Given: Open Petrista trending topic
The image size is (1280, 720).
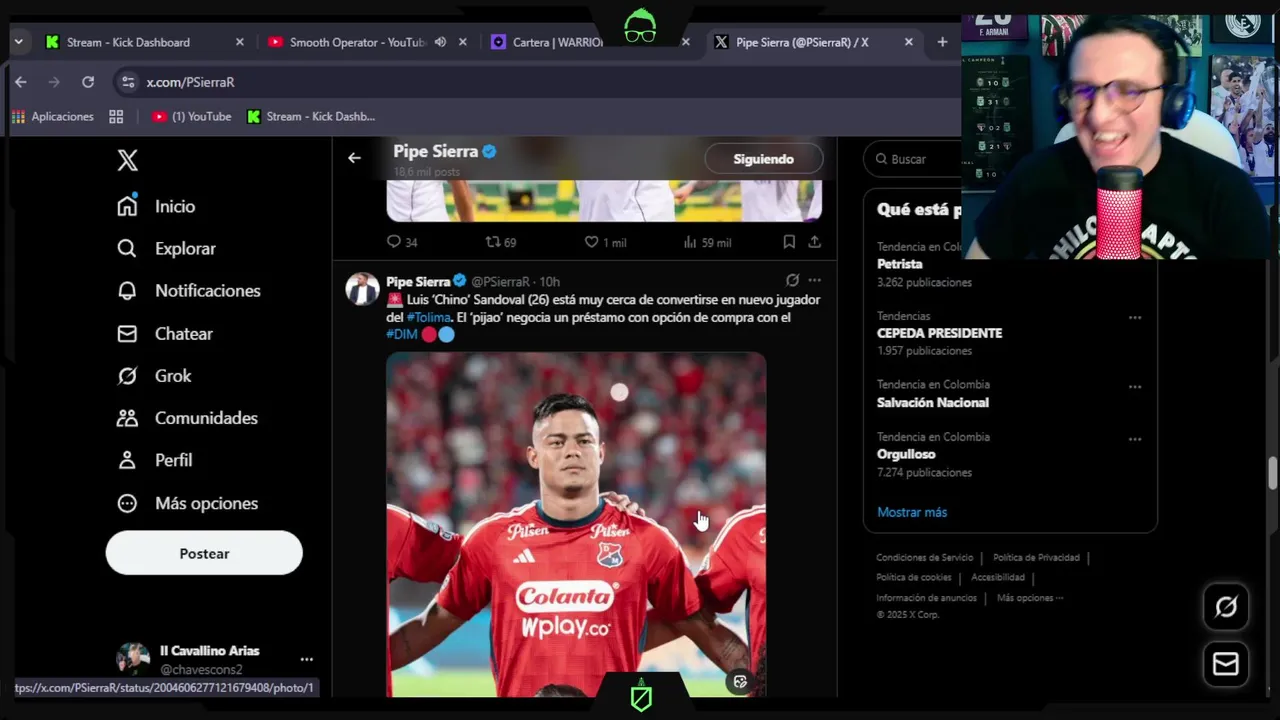Looking at the screenshot, I should [x=900, y=264].
